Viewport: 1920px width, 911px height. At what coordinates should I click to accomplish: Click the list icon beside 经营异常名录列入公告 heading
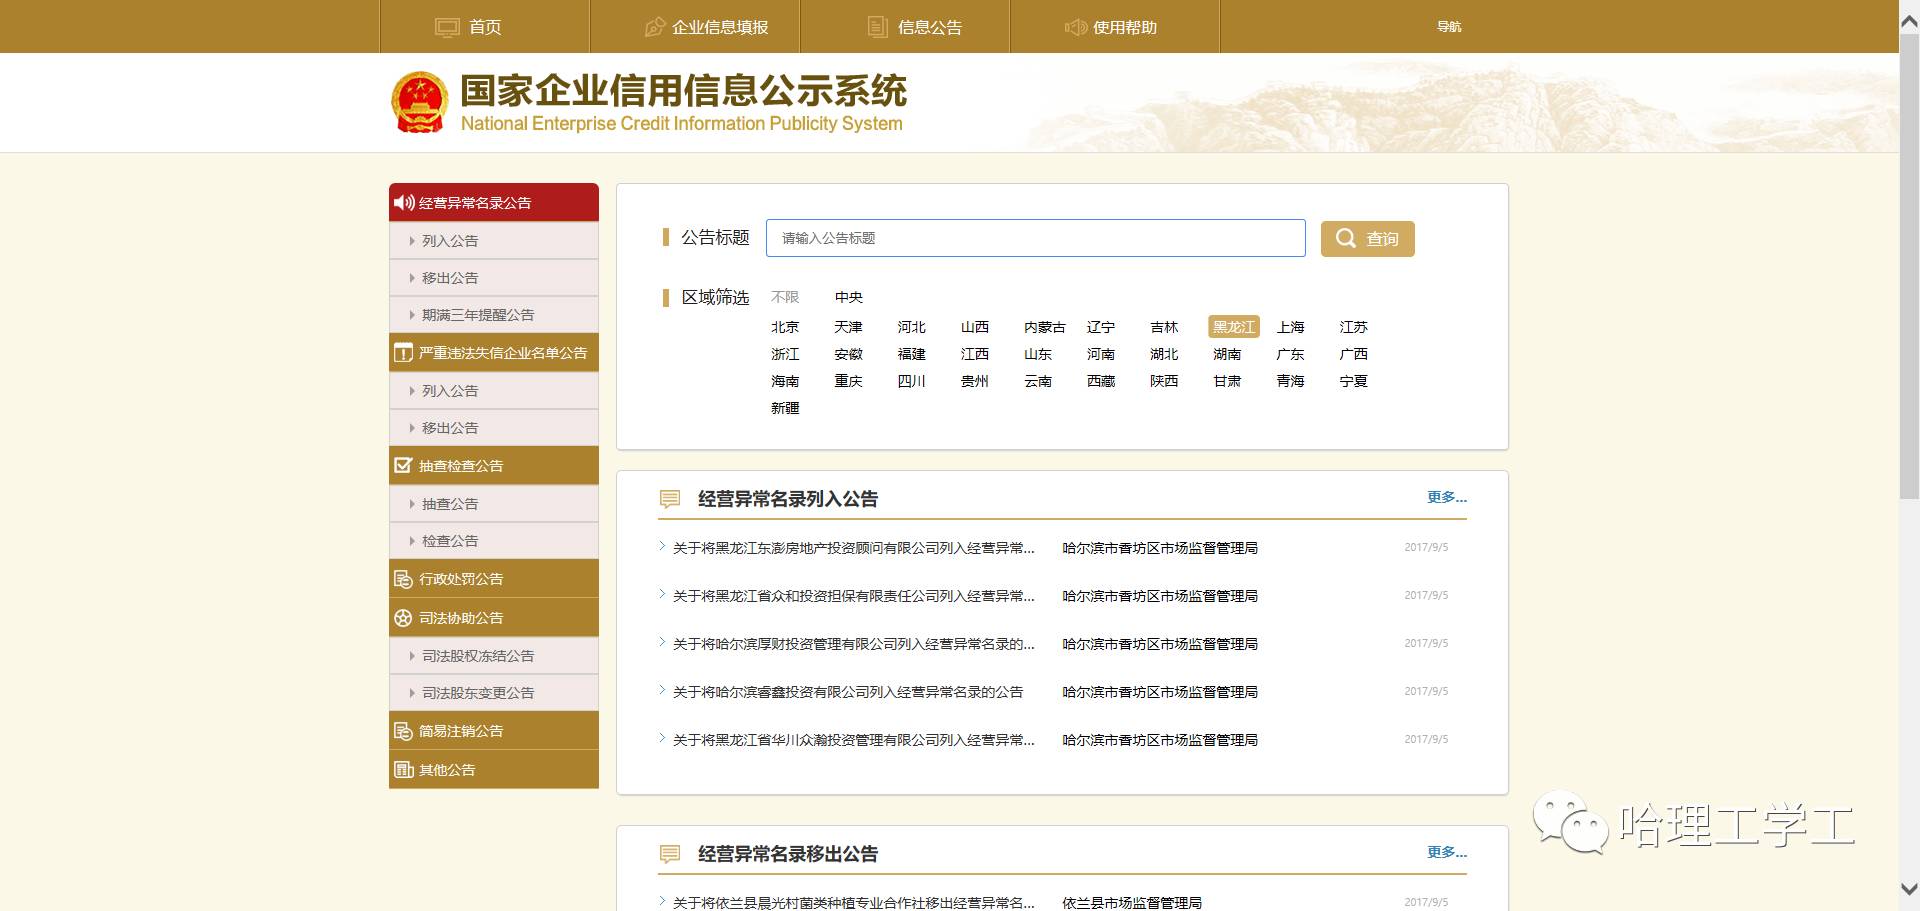click(670, 499)
